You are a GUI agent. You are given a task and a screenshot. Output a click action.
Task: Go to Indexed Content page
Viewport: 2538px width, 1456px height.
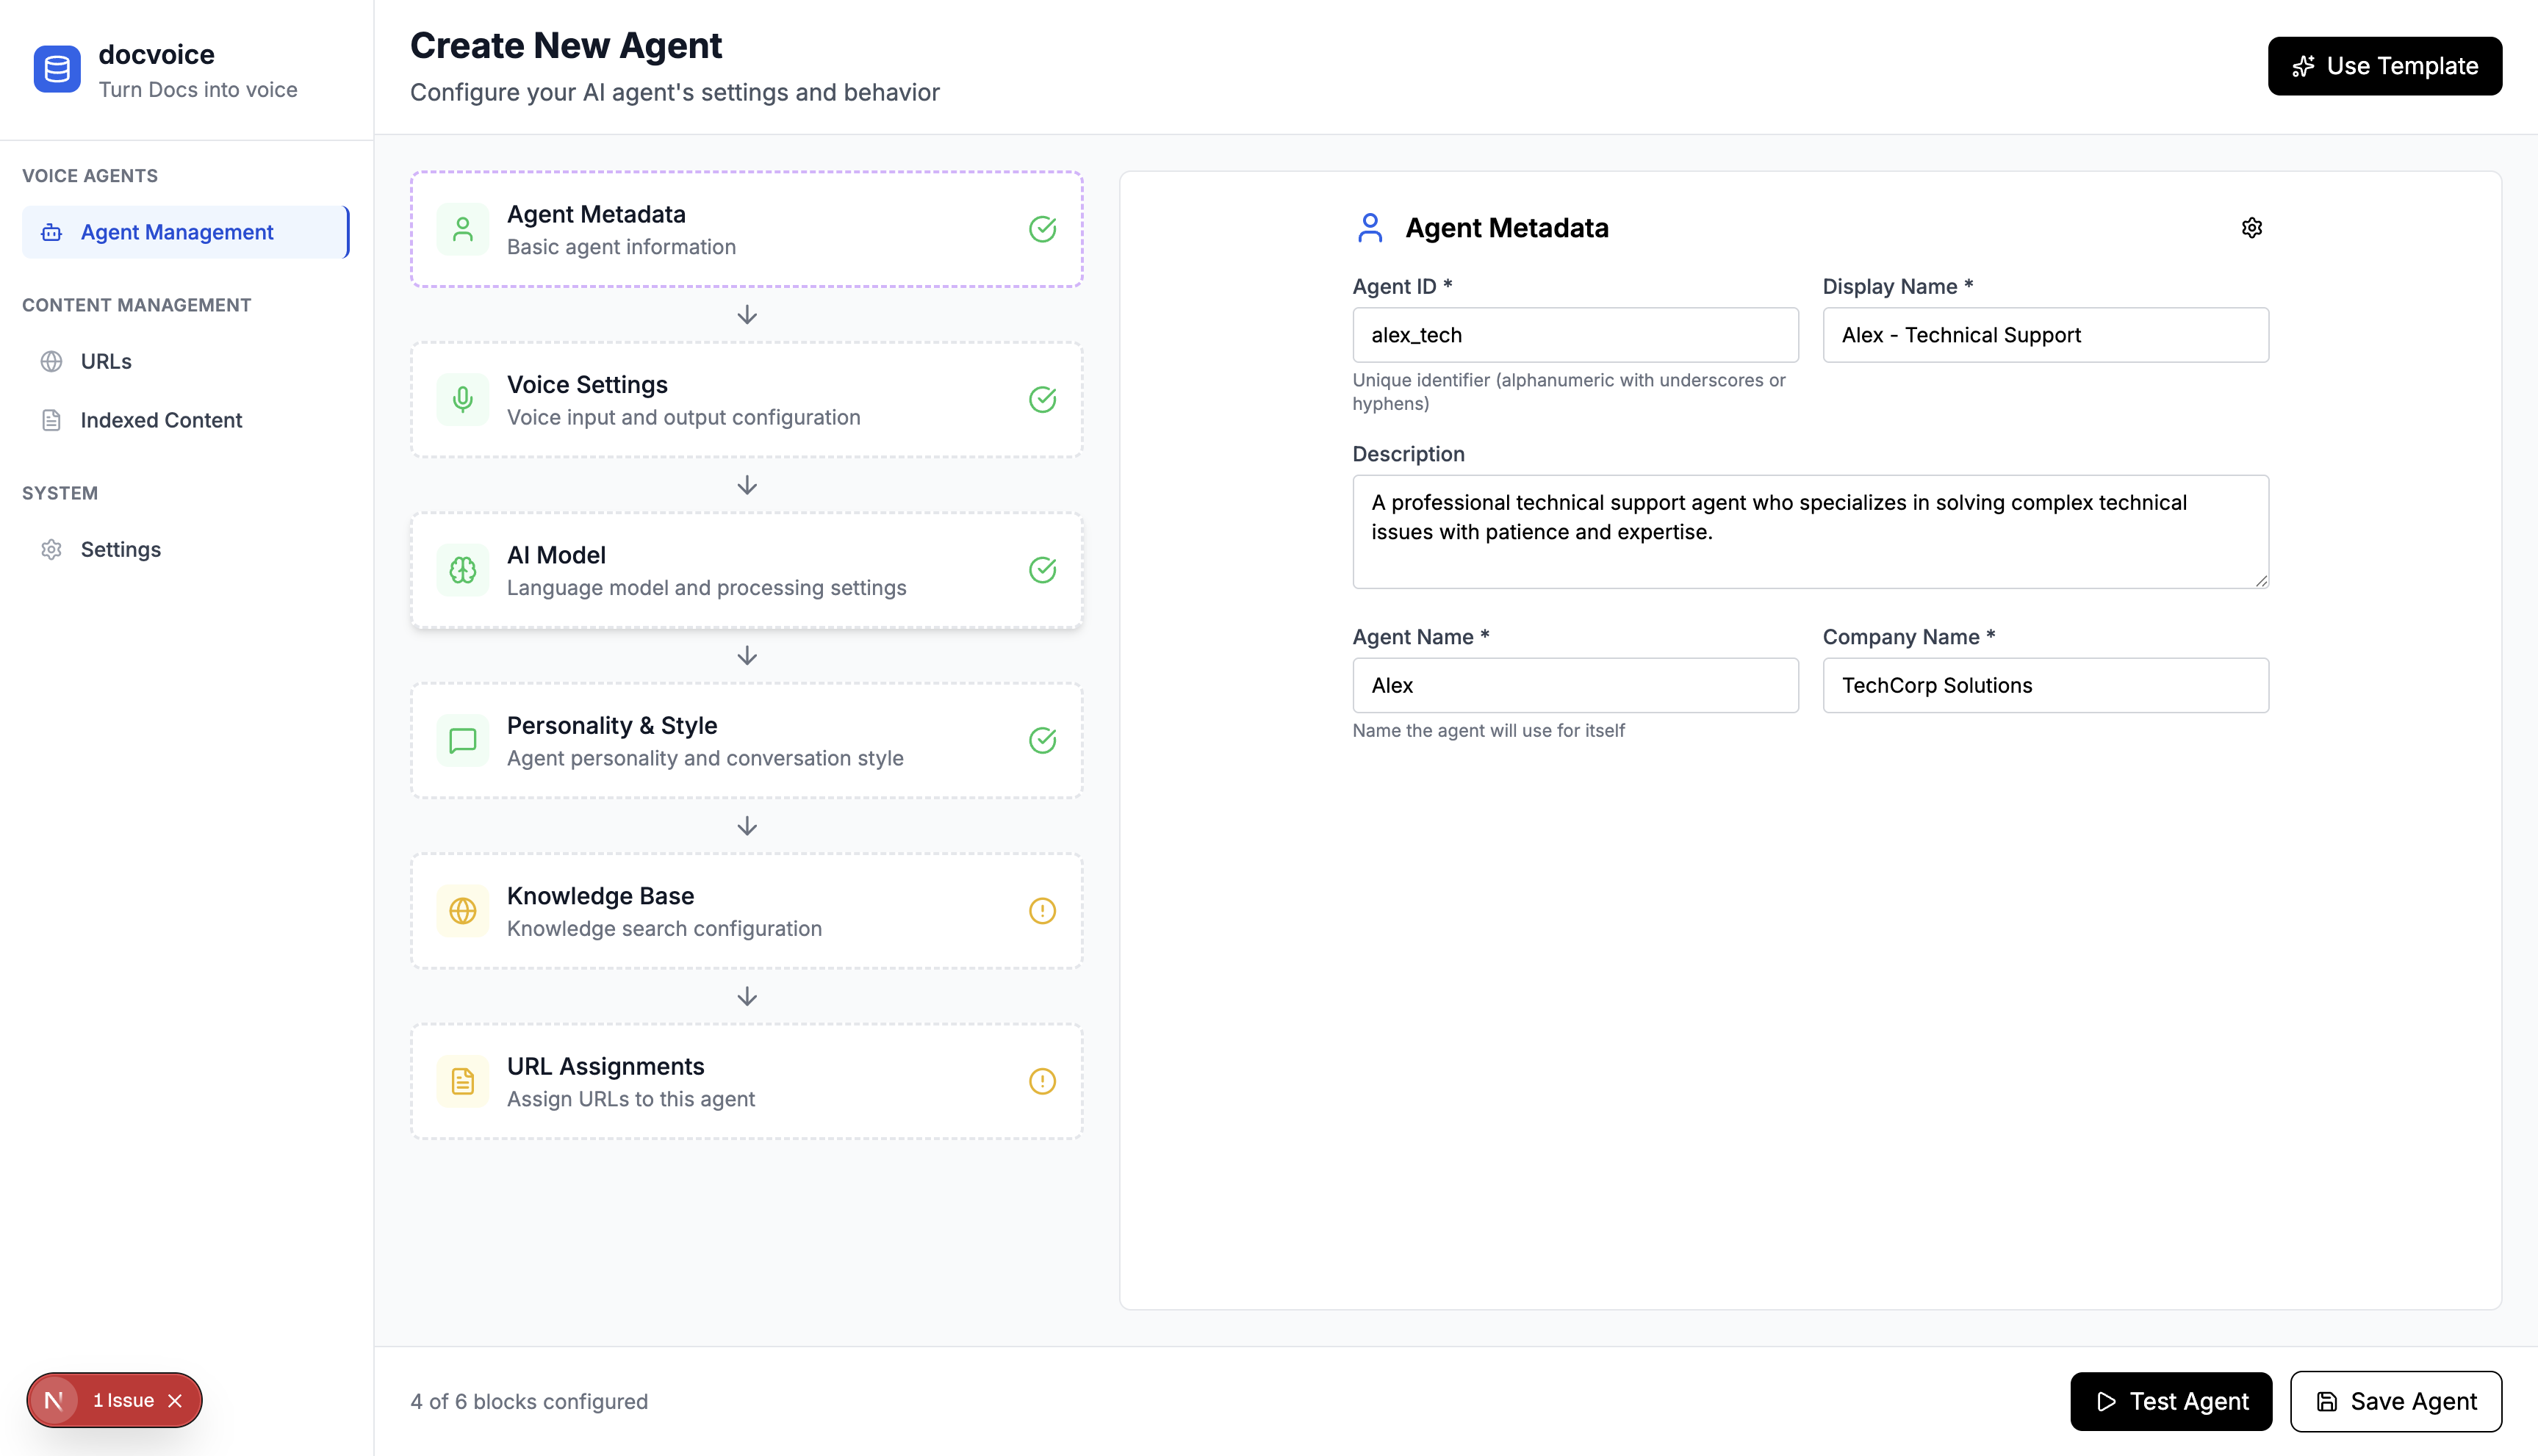click(x=161, y=420)
